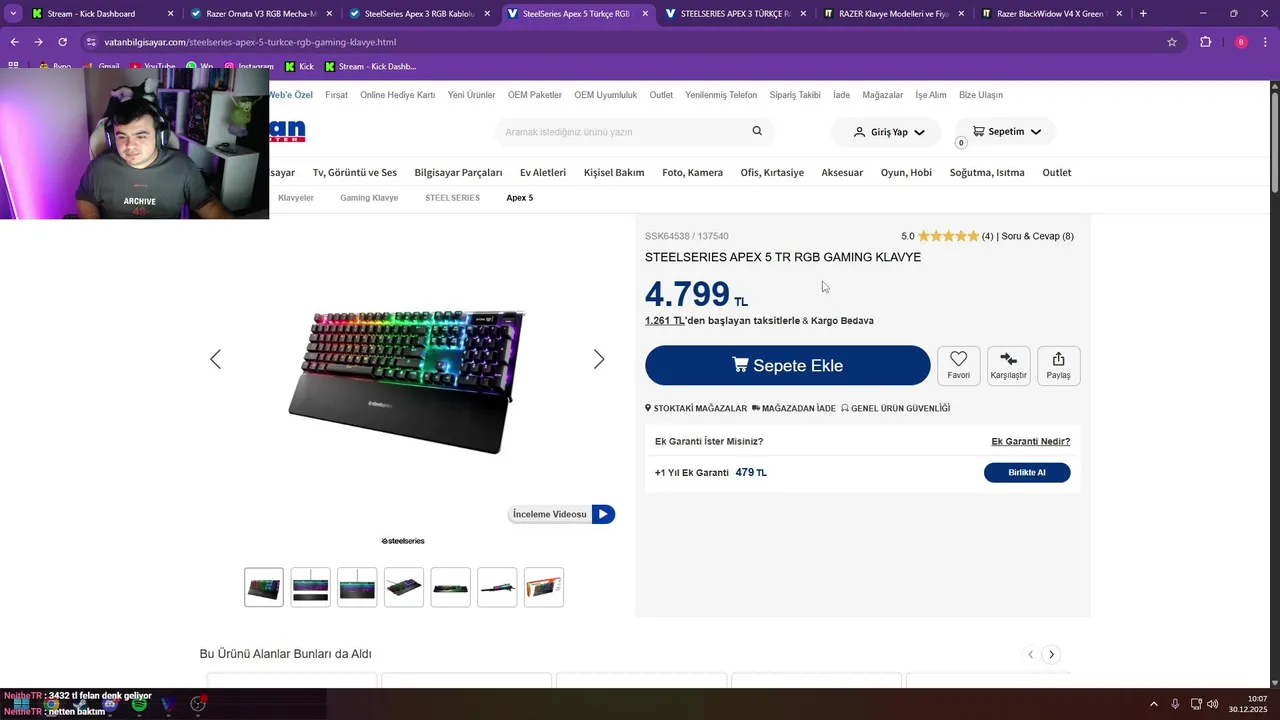This screenshot has width=1280, height=720.
Task: Add warranty with Birlikte Al button
Action: [x=1027, y=472]
